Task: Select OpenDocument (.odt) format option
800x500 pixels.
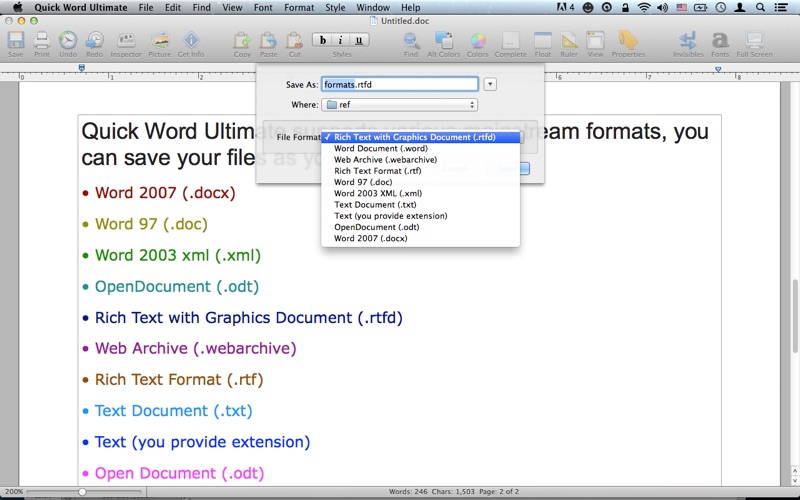Action: point(420,227)
